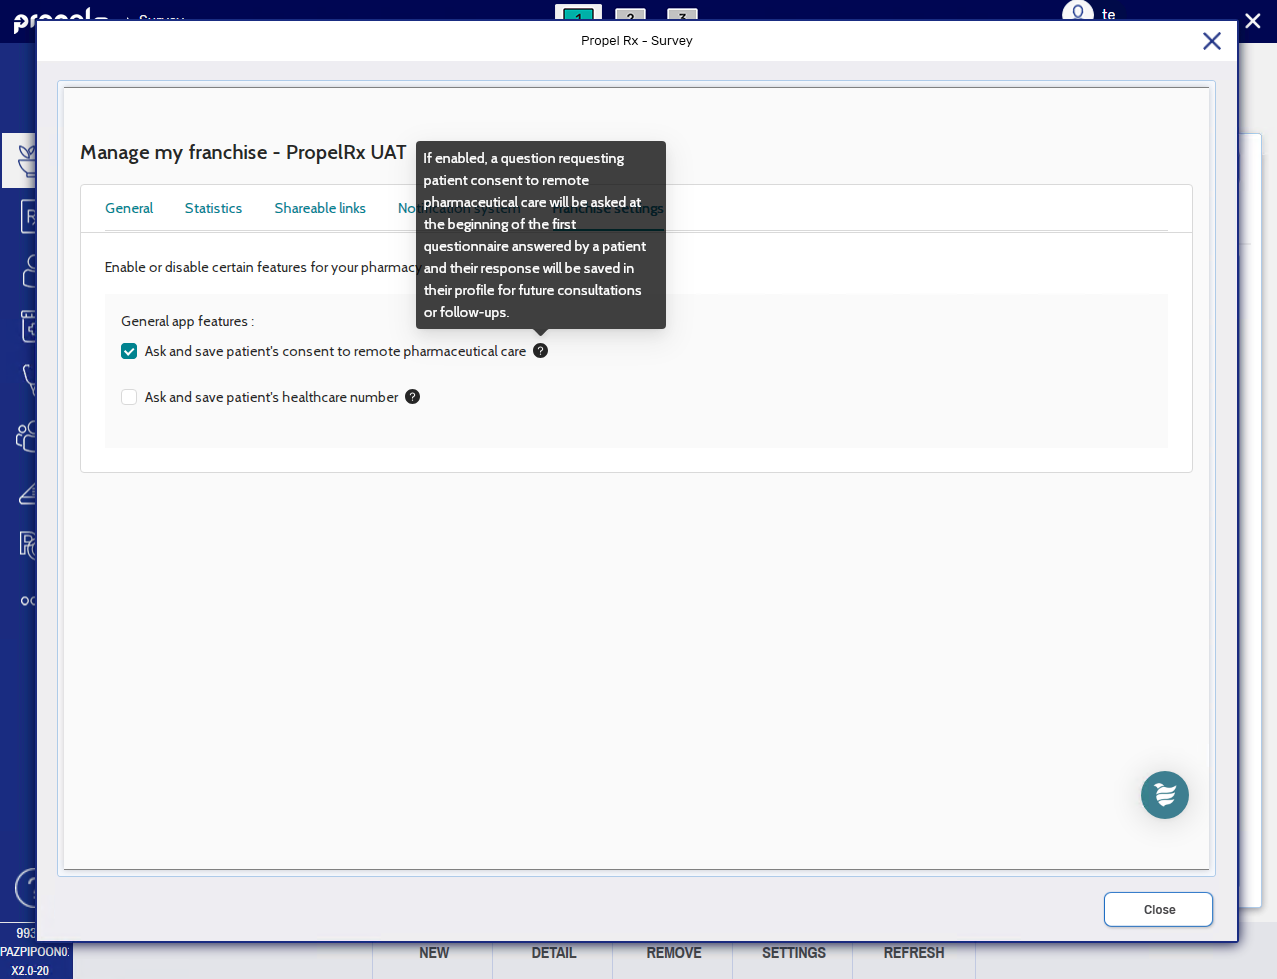Click REFRESH in the bottom bar

tap(913, 953)
